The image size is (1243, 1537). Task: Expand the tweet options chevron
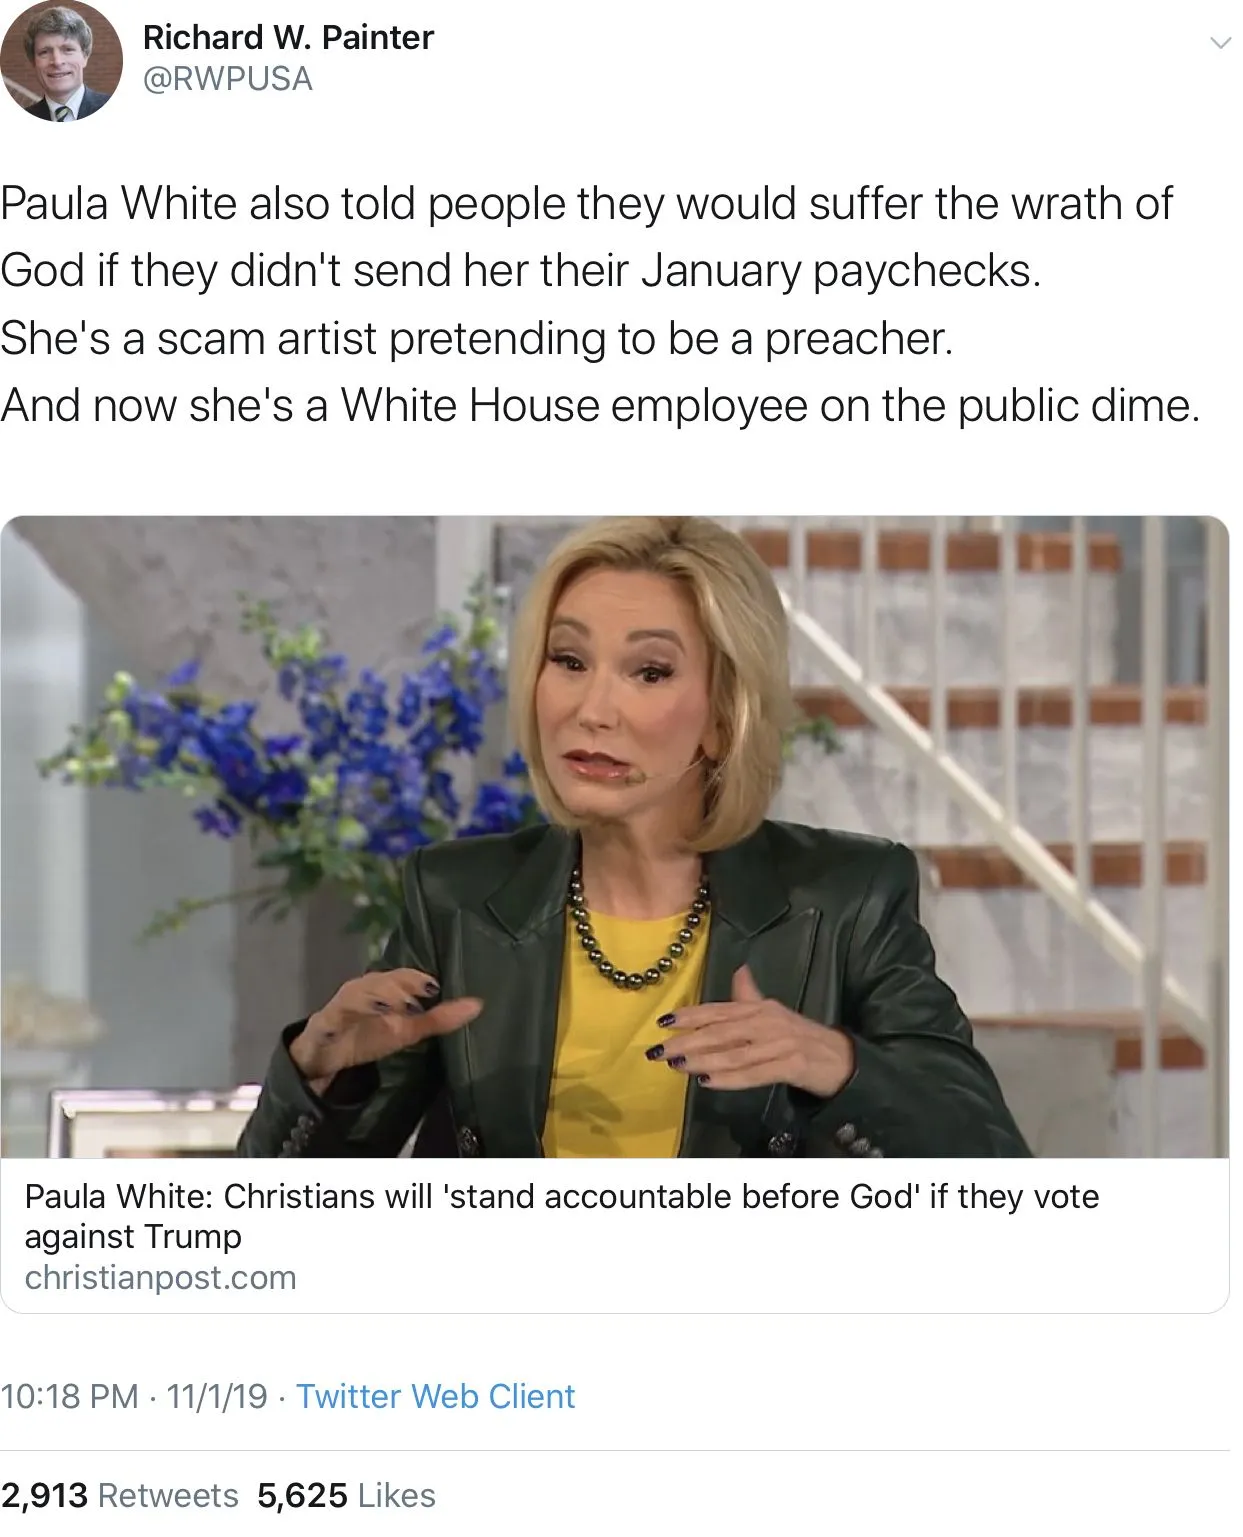click(1220, 43)
